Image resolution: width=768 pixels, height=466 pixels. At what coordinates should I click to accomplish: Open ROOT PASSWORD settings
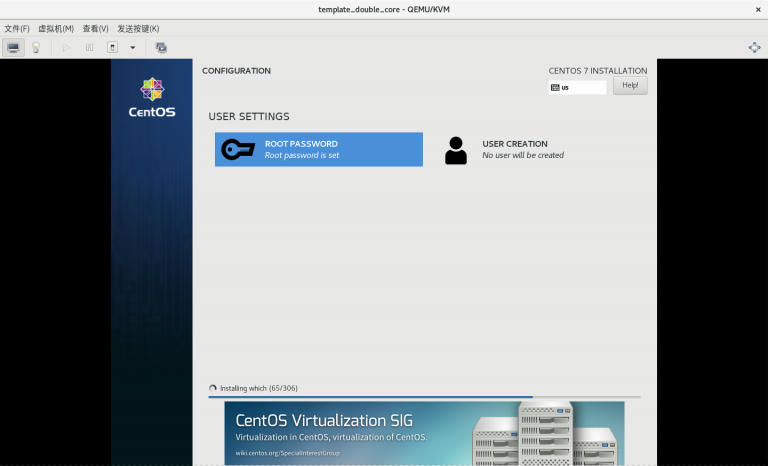(x=319, y=149)
